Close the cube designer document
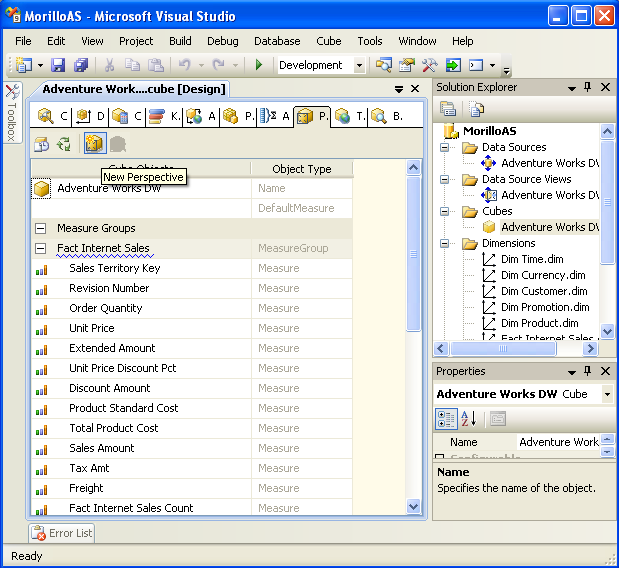This screenshot has height=568, width=619. 415,89
